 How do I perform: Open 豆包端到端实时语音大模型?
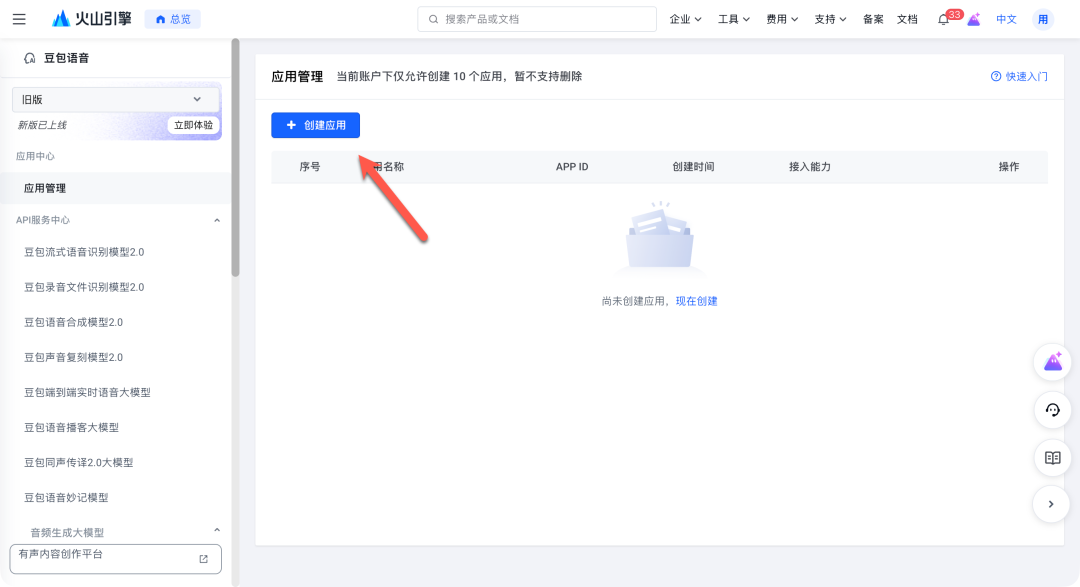pyautogui.click(x=87, y=393)
